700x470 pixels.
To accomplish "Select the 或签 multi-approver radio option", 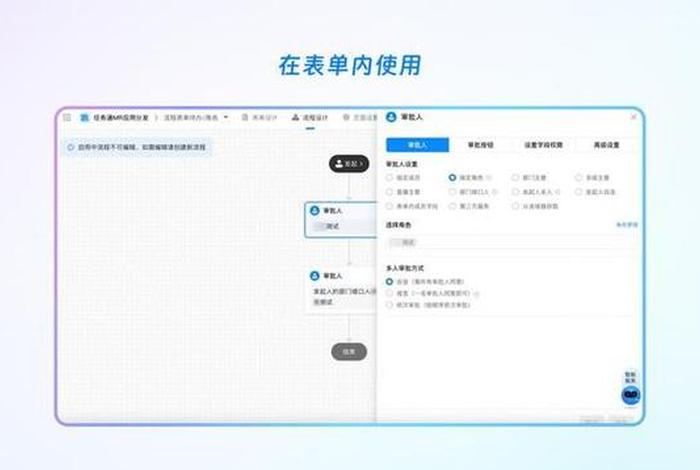I will coord(390,293).
